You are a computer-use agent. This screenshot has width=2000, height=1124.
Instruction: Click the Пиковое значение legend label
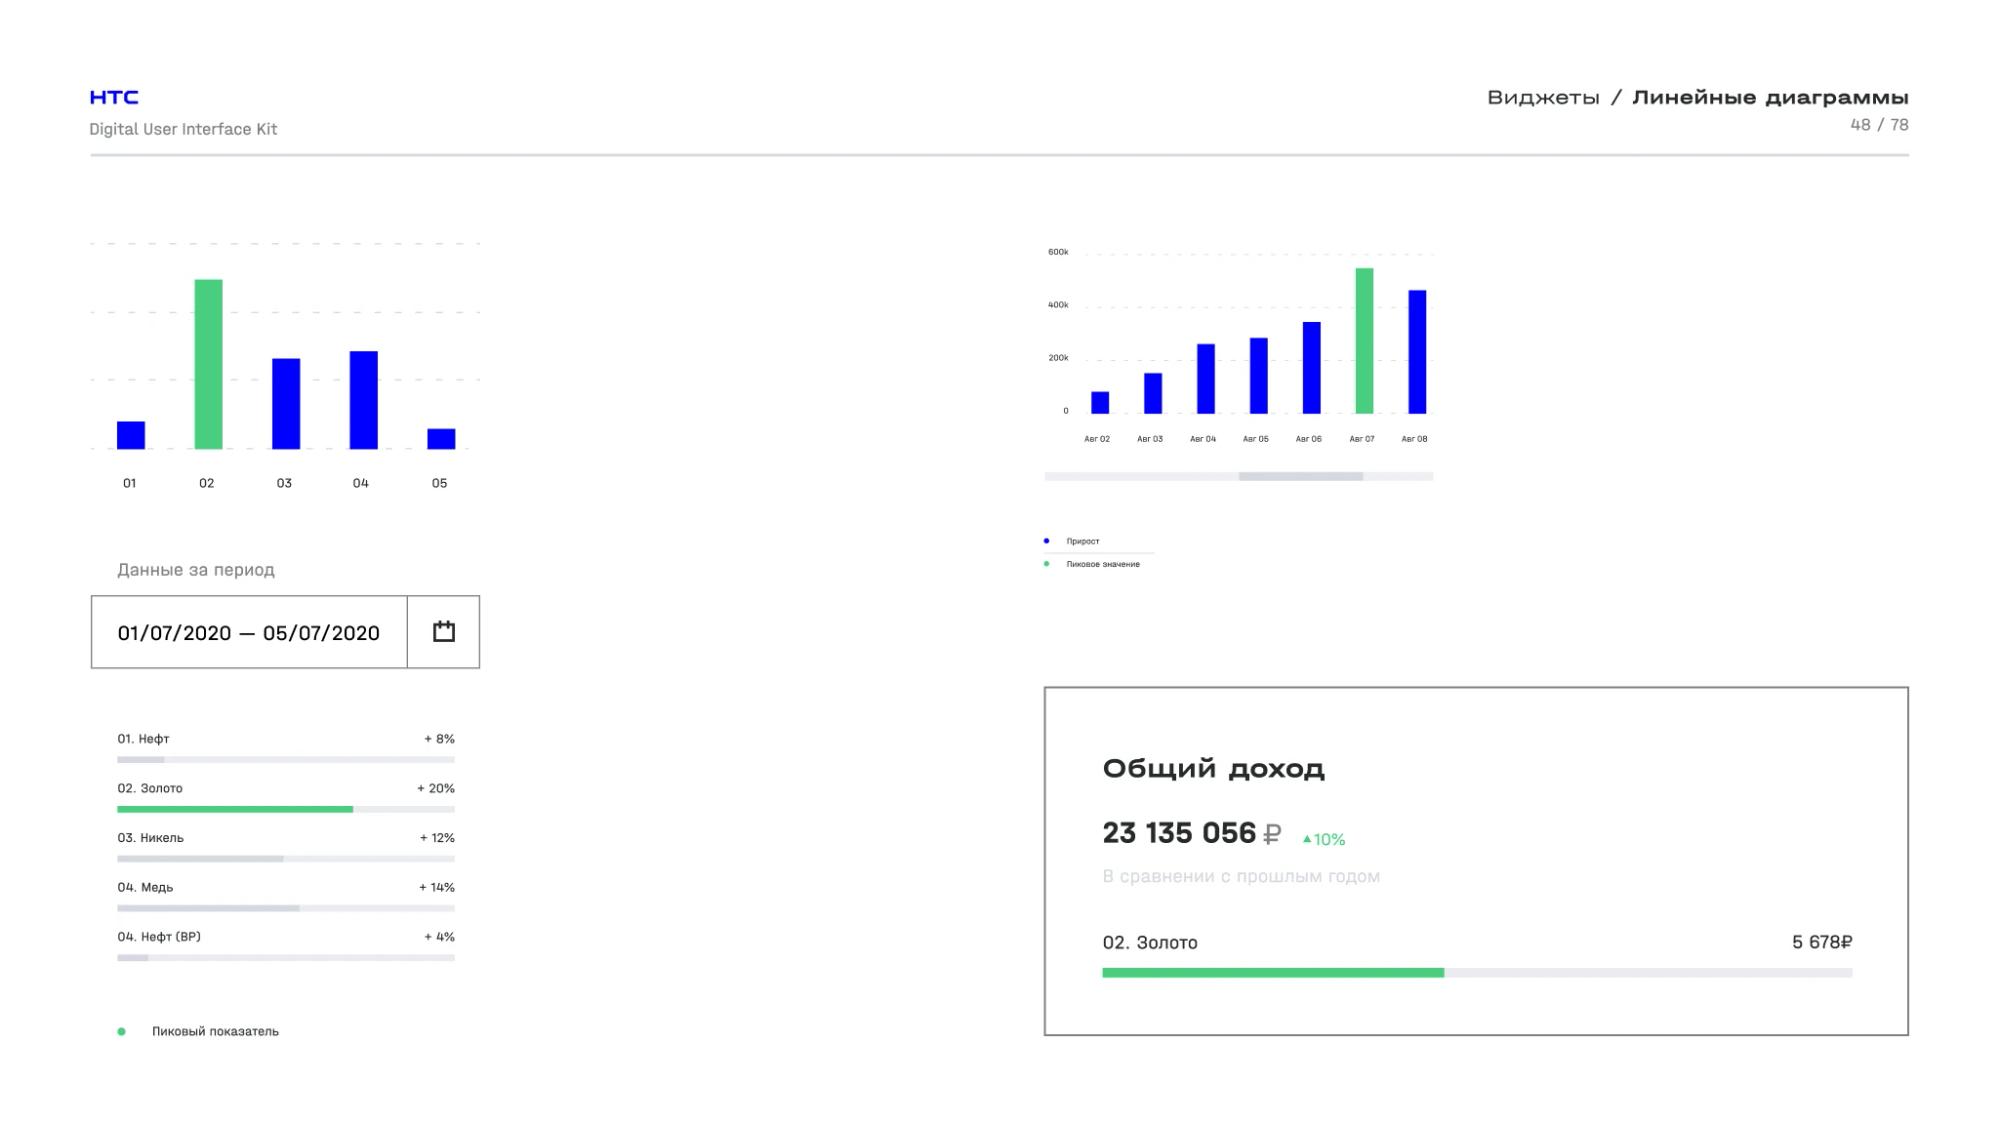point(1103,564)
